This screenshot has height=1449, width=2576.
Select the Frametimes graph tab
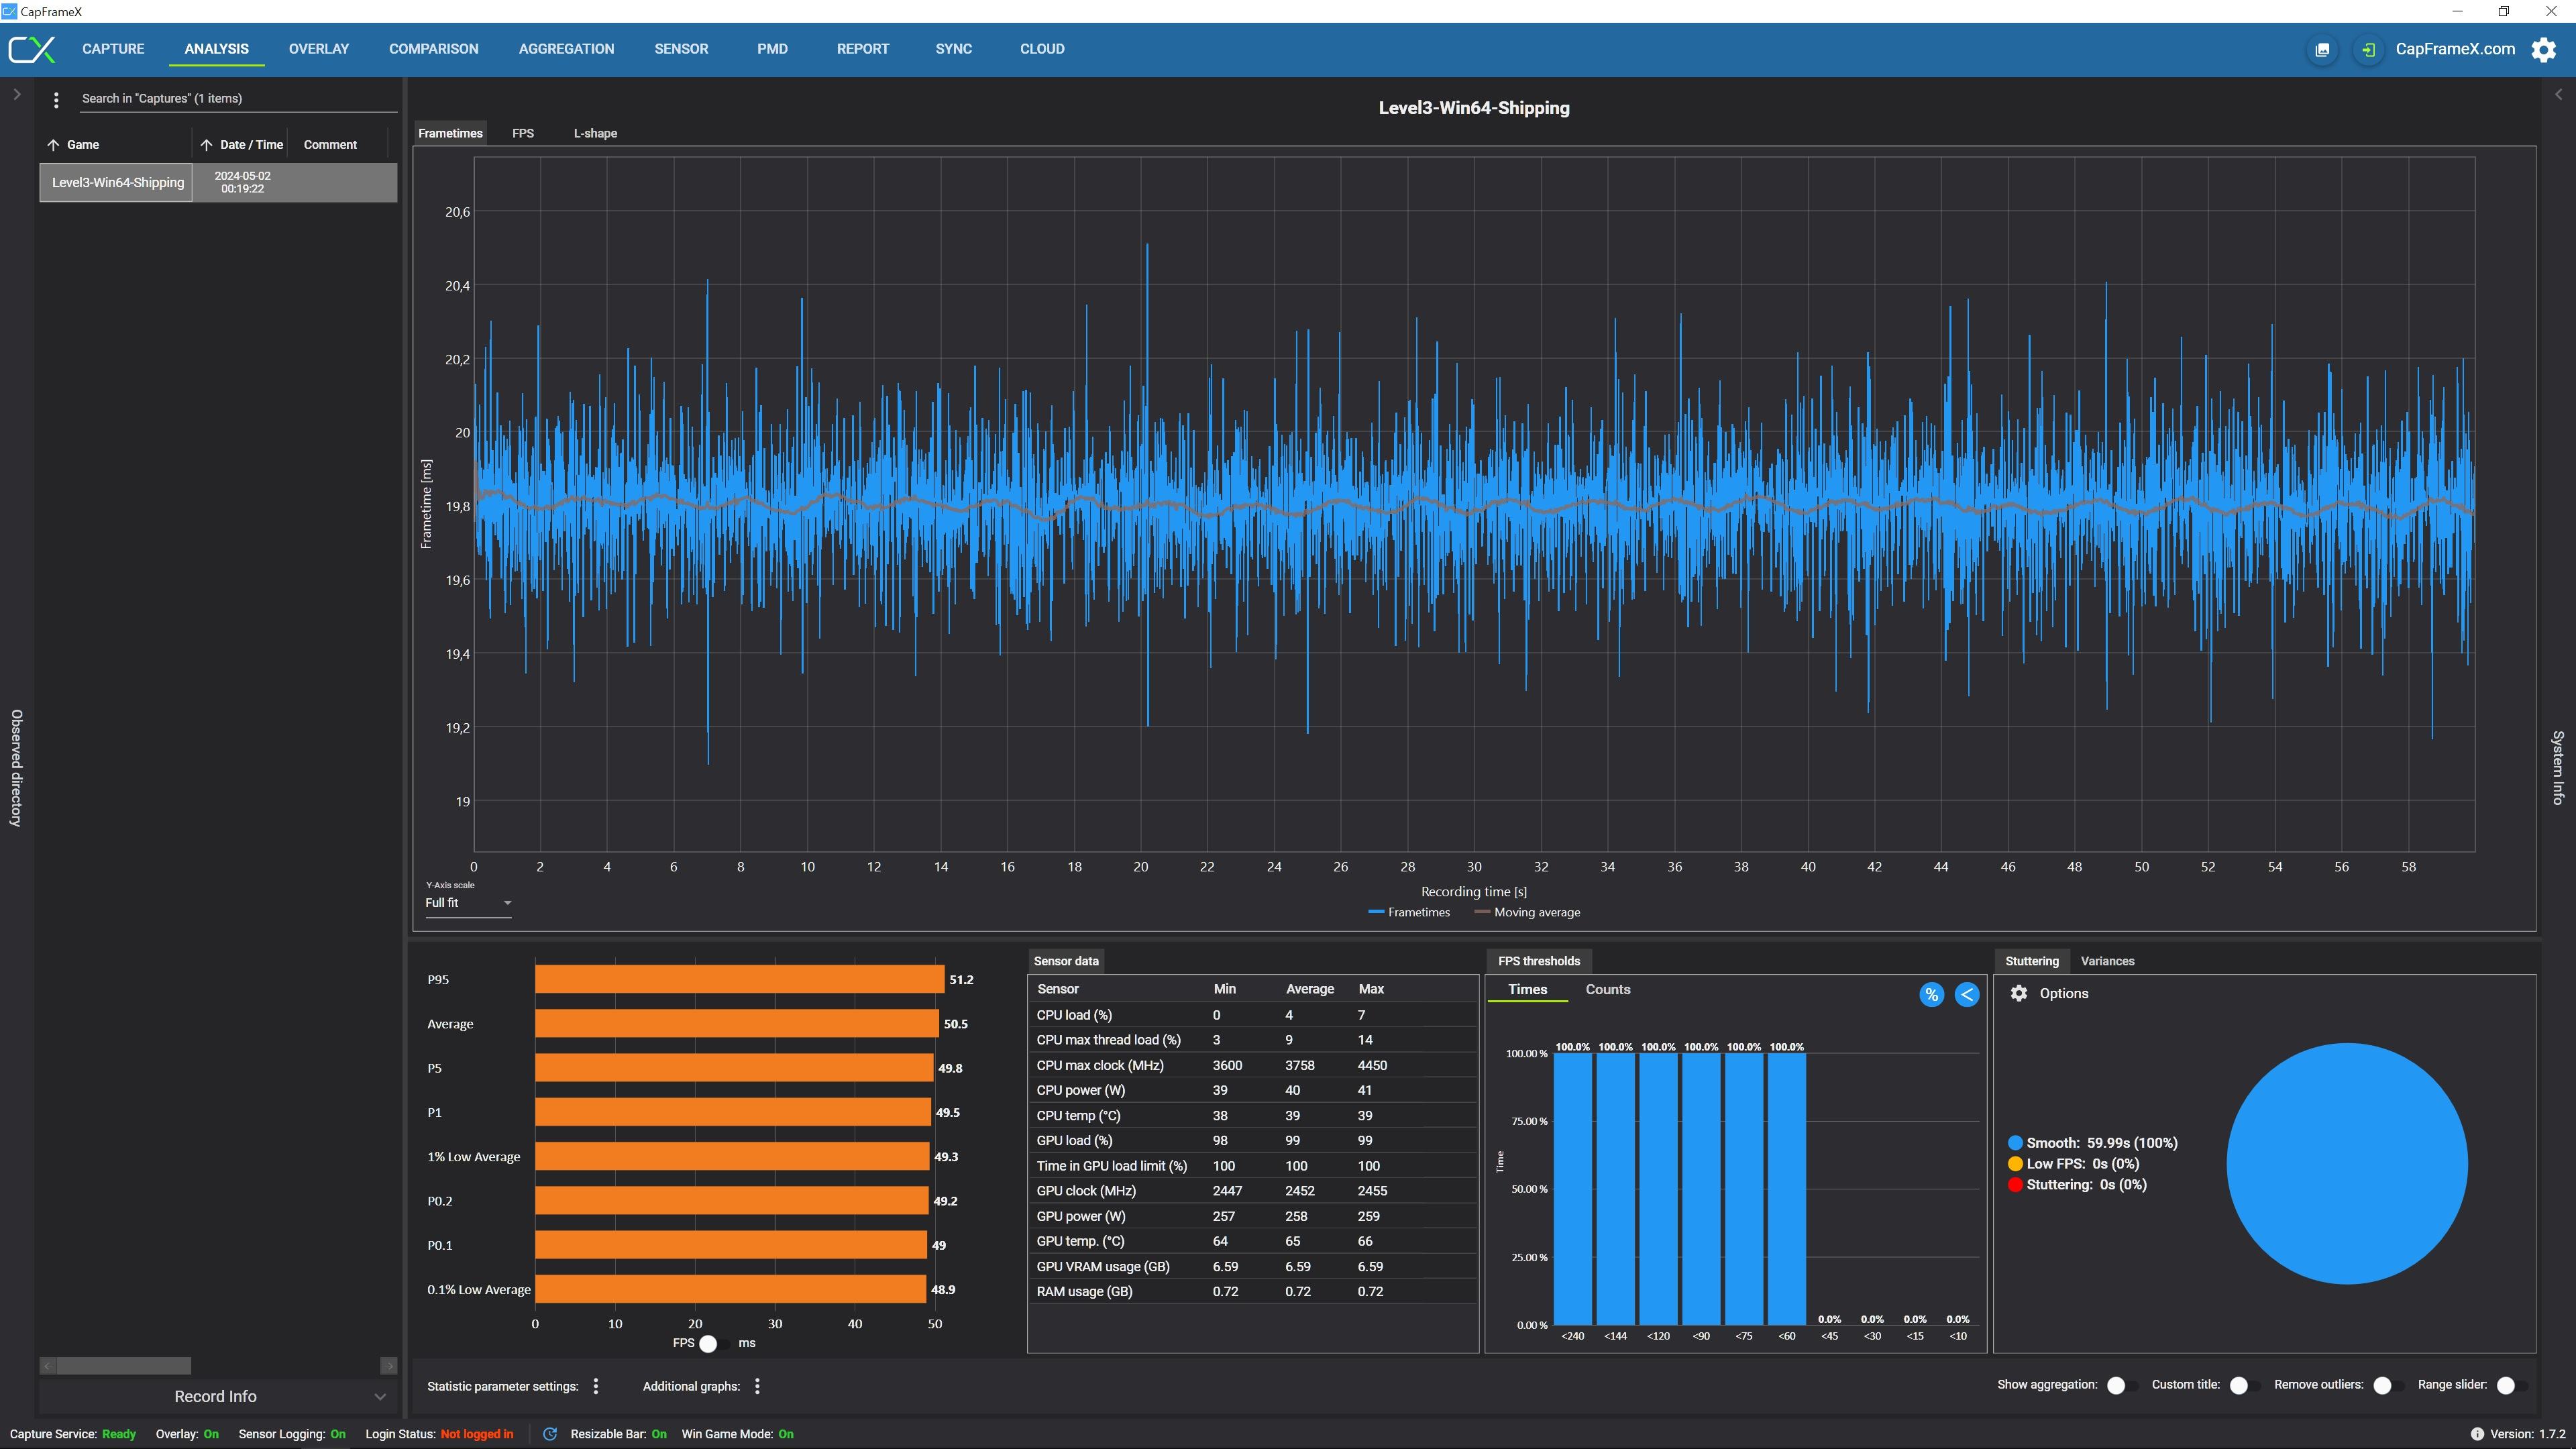pyautogui.click(x=450, y=133)
